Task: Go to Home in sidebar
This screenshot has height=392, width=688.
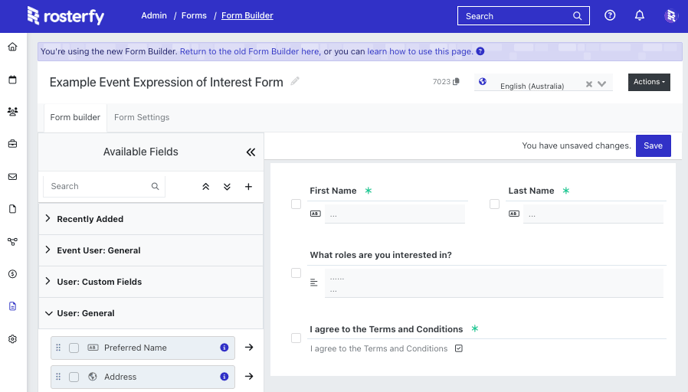Action: pyautogui.click(x=12, y=47)
